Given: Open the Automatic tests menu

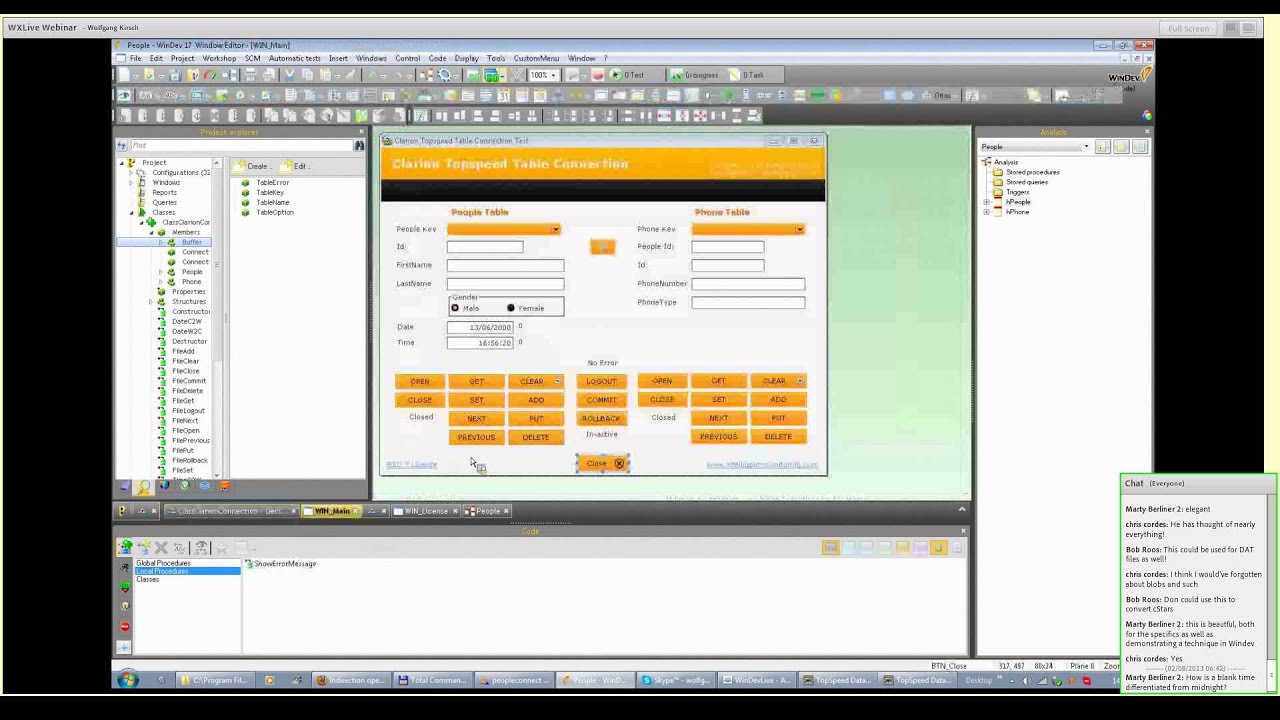Looking at the screenshot, I should pos(294,59).
